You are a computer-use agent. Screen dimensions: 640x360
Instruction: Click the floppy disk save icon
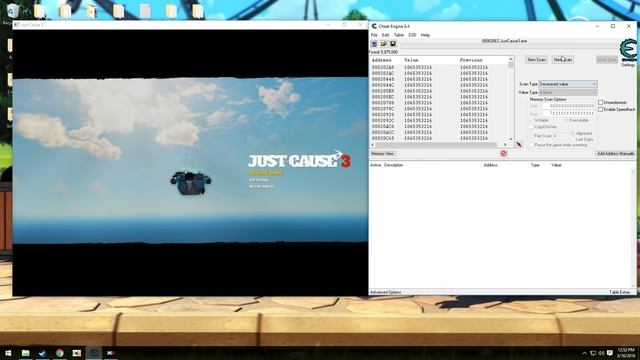[393, 44]
